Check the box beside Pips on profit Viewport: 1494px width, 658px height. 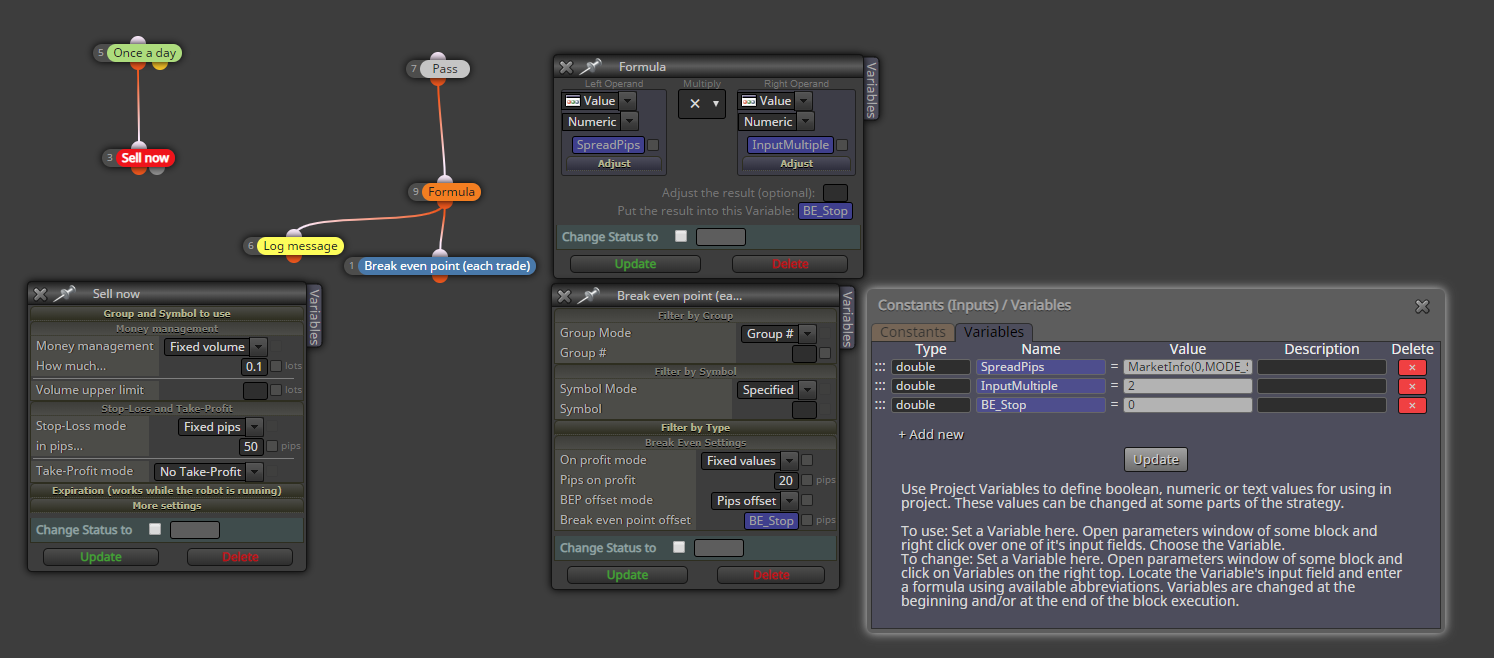[x=807, y=481]
